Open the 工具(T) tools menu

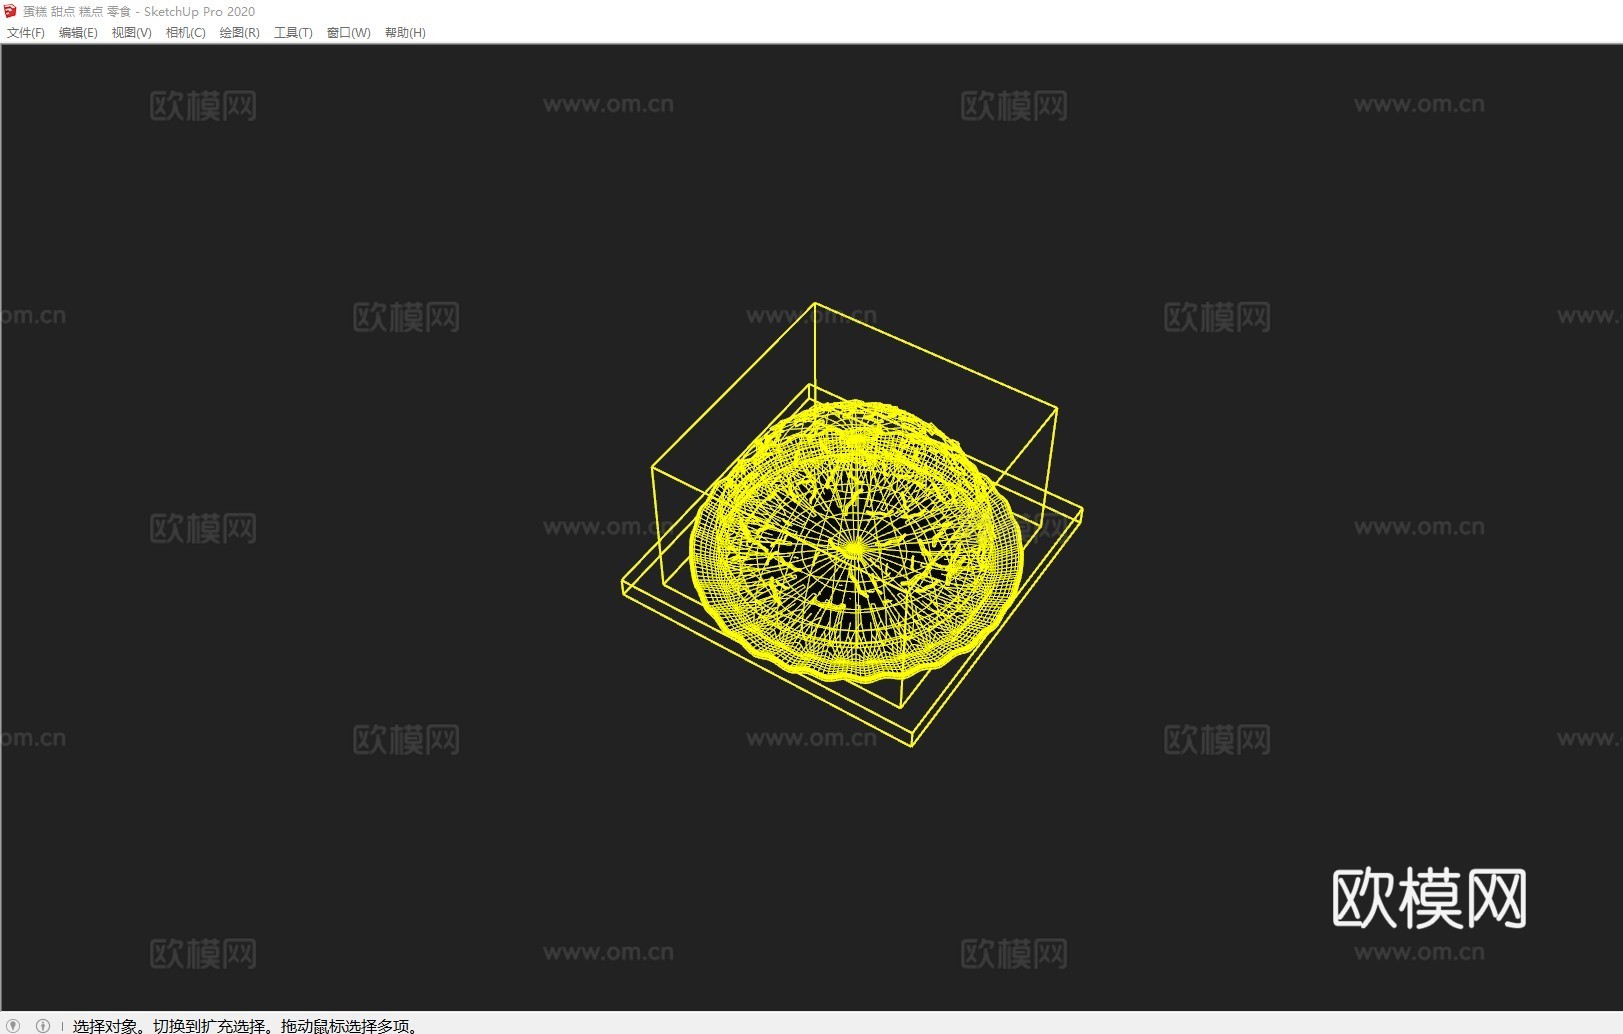(293, 33)
